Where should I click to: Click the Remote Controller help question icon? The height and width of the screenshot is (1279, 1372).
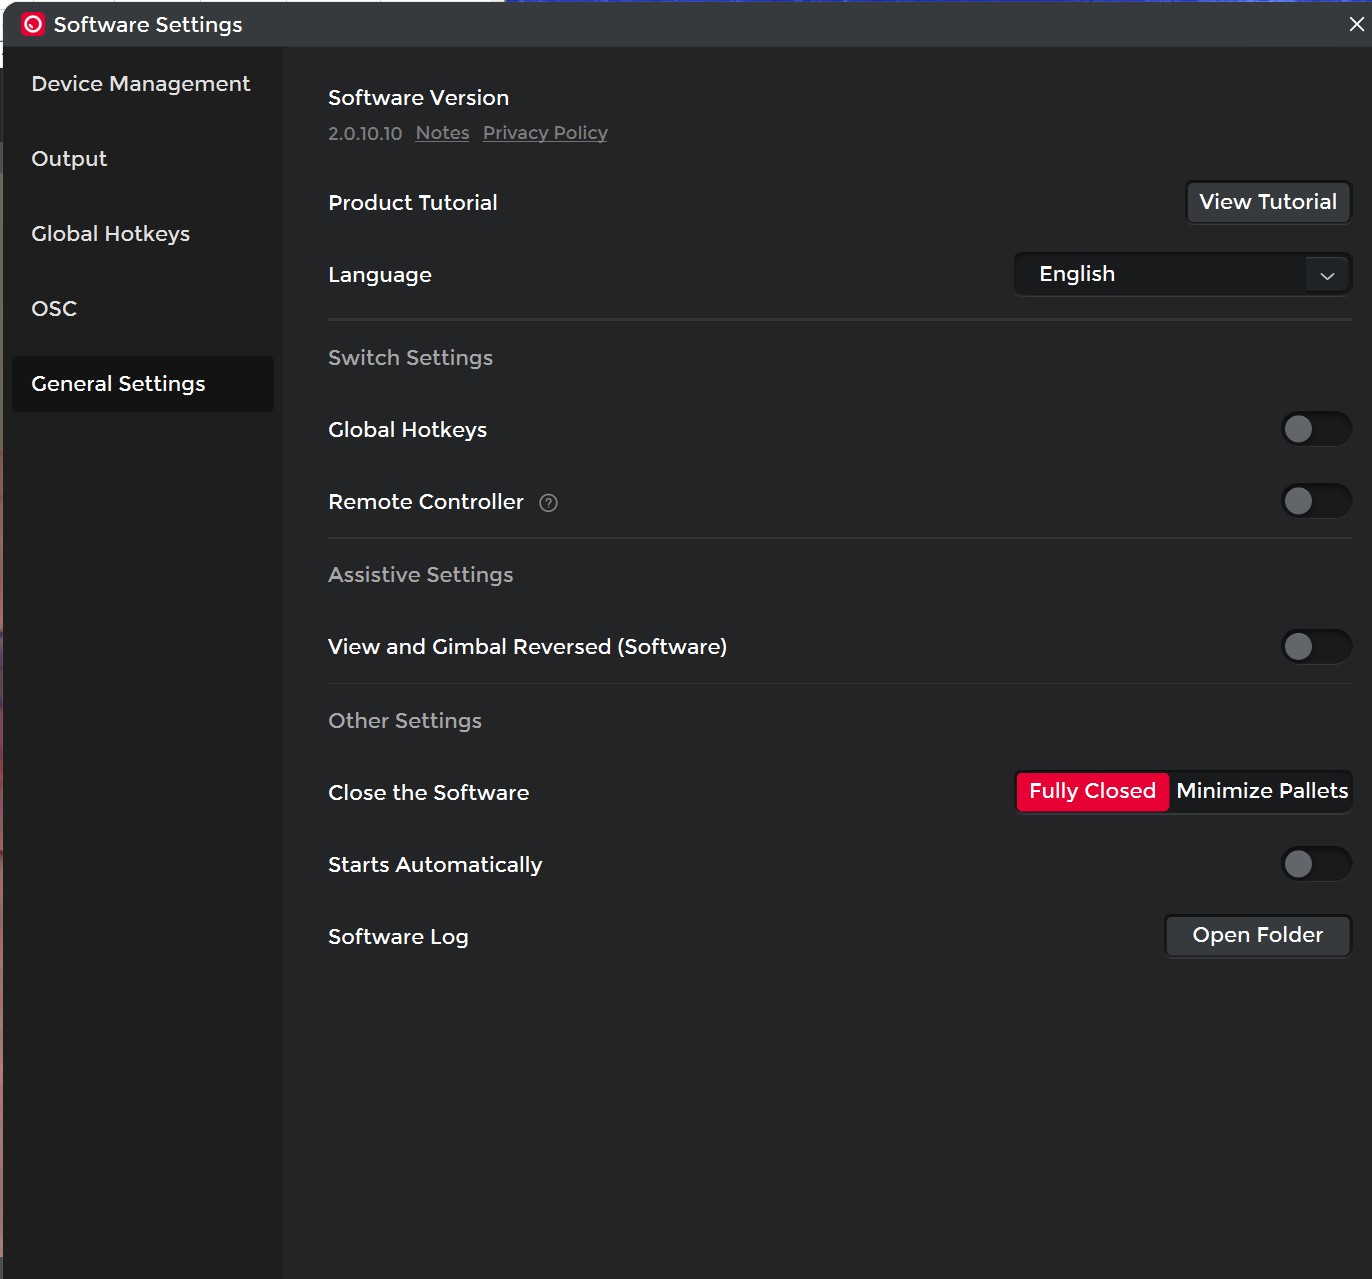[x=548, y=503]
